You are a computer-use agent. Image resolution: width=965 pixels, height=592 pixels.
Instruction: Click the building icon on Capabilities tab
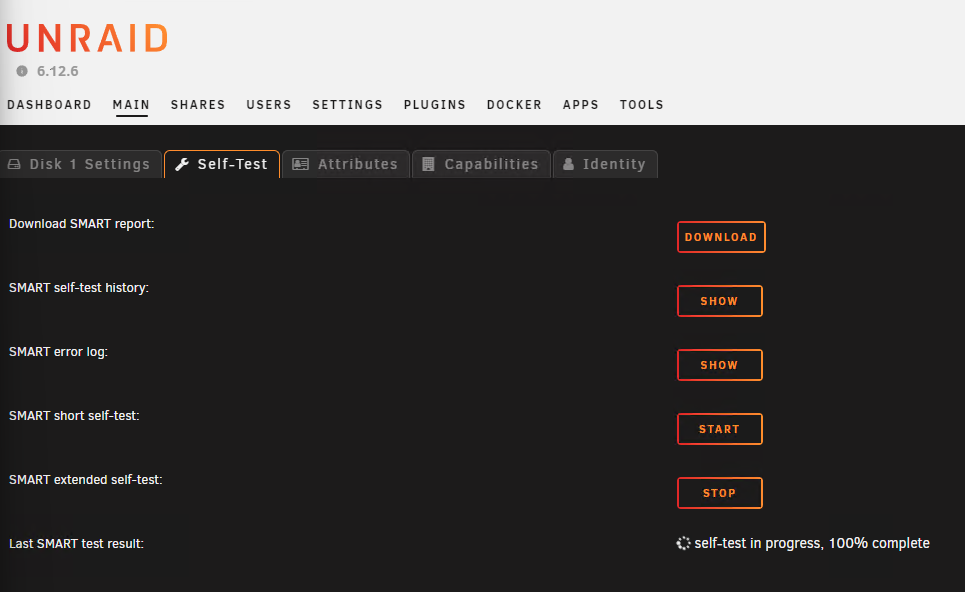coord(428,164)
